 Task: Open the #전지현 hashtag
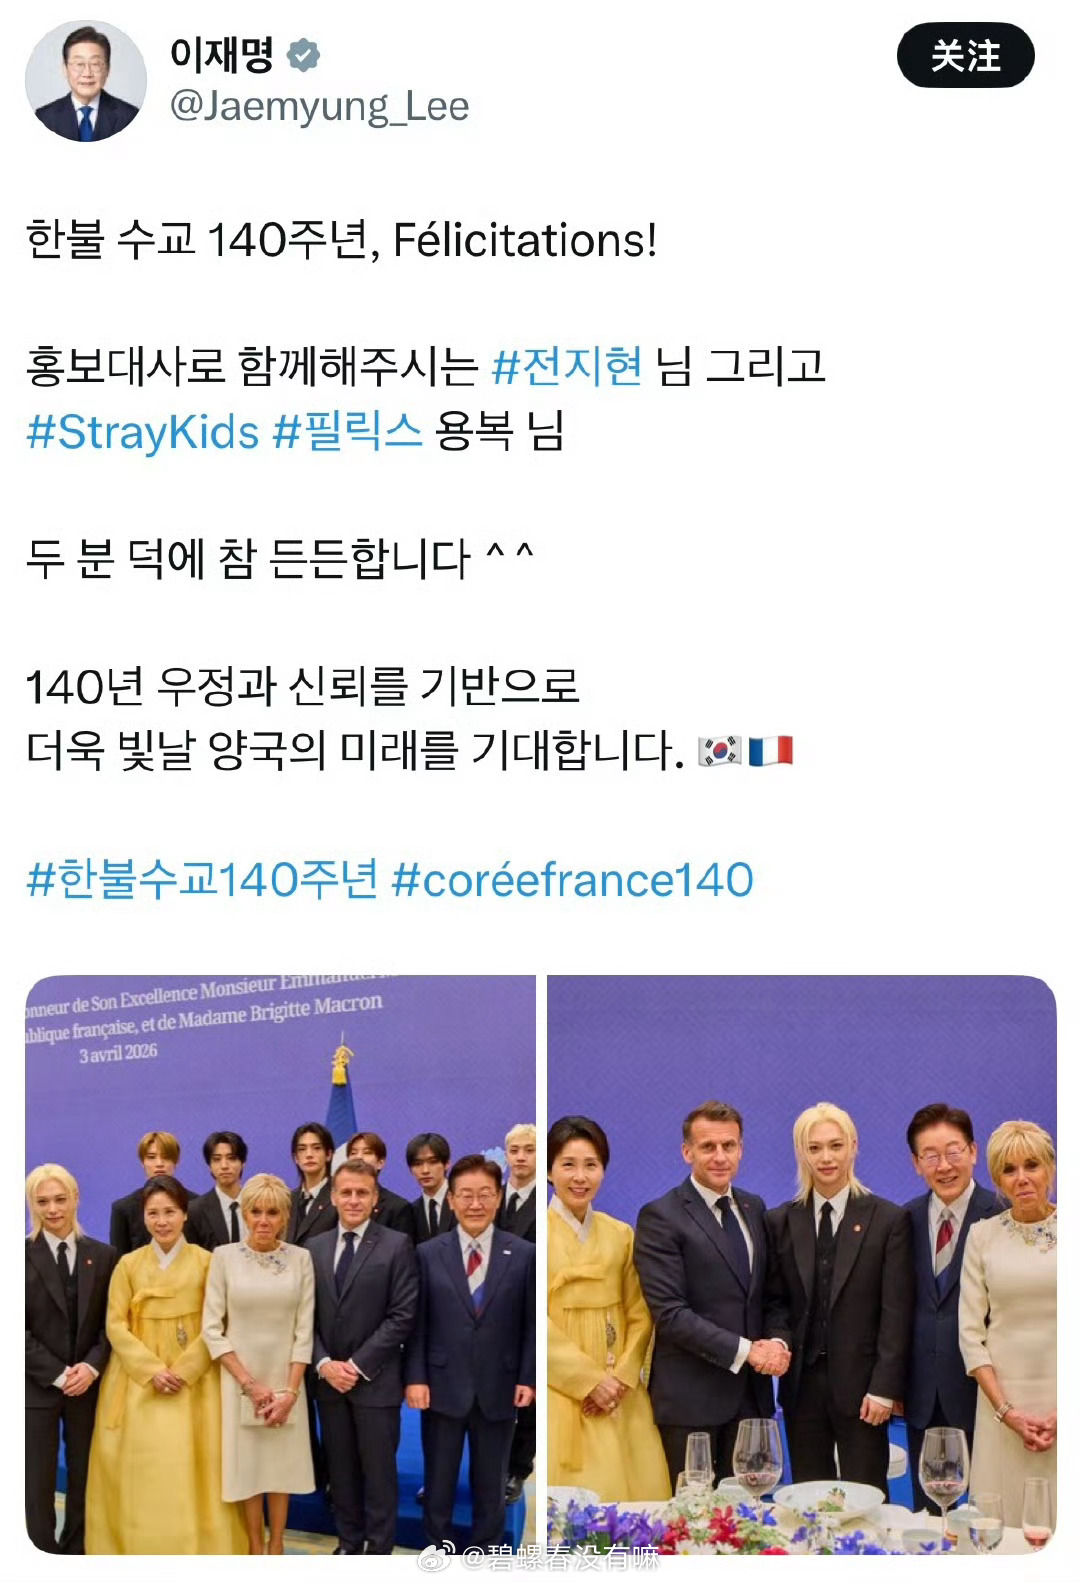pyautogui.click(x=567, y=366)
